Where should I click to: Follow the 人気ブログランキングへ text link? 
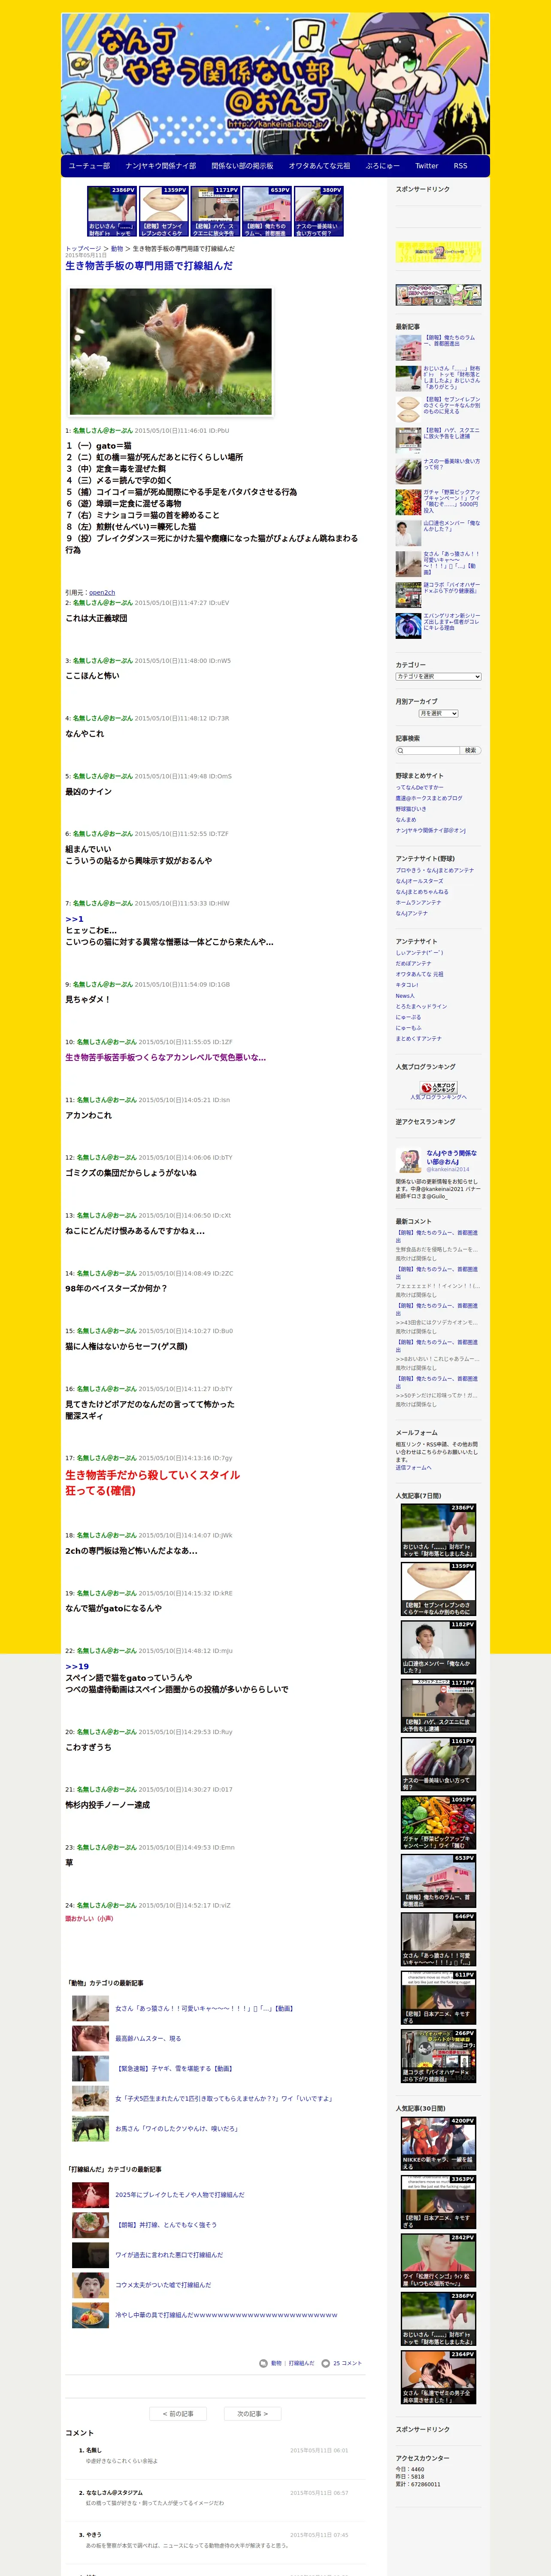(x=438, y=1097)
